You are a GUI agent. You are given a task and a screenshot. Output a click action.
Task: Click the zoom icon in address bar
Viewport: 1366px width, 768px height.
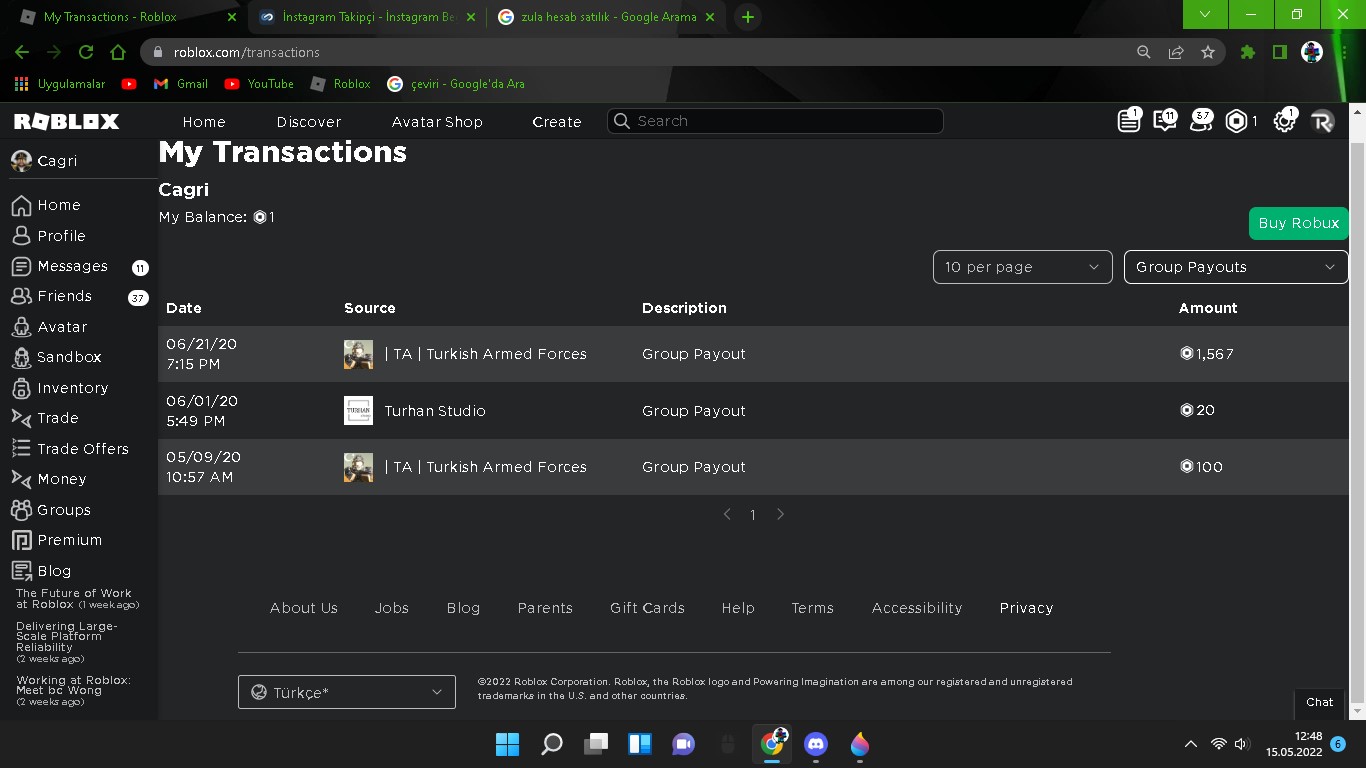(x=1144, y=52)
